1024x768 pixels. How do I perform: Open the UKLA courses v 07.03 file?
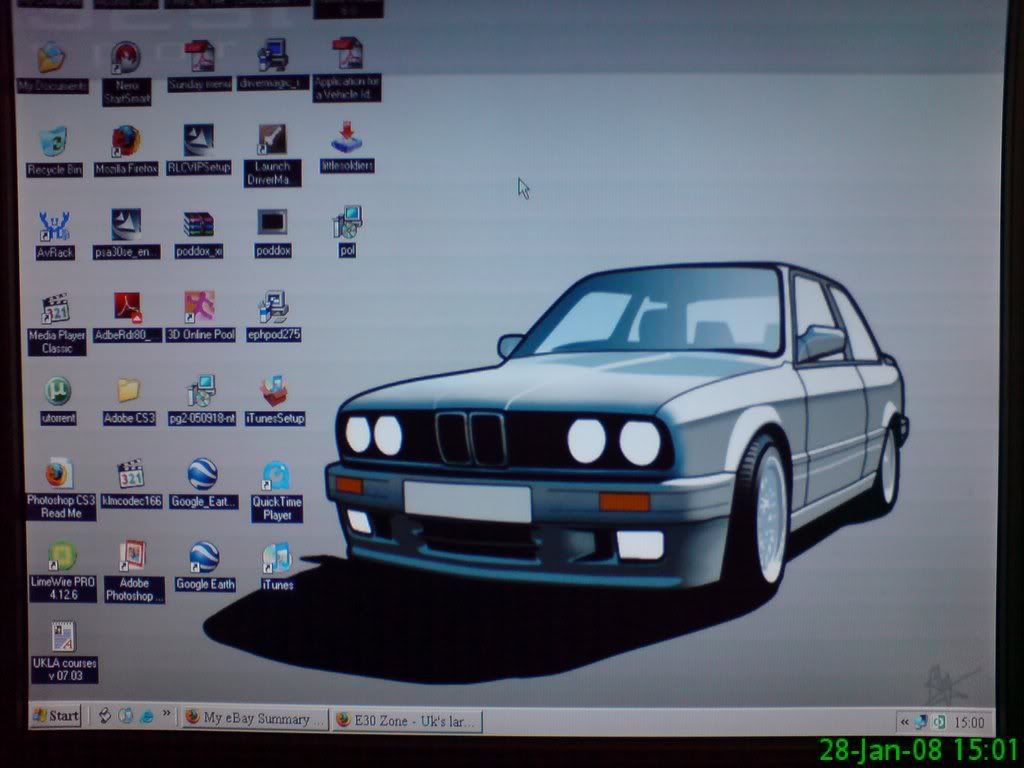(64, 638)
